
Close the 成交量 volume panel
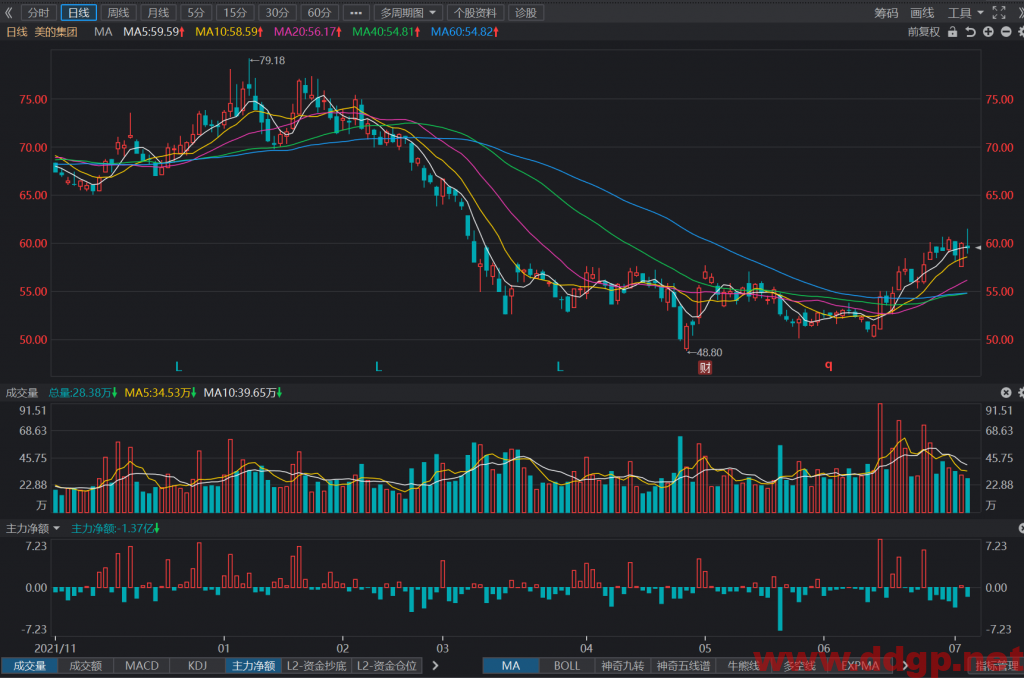(1006, 393)
